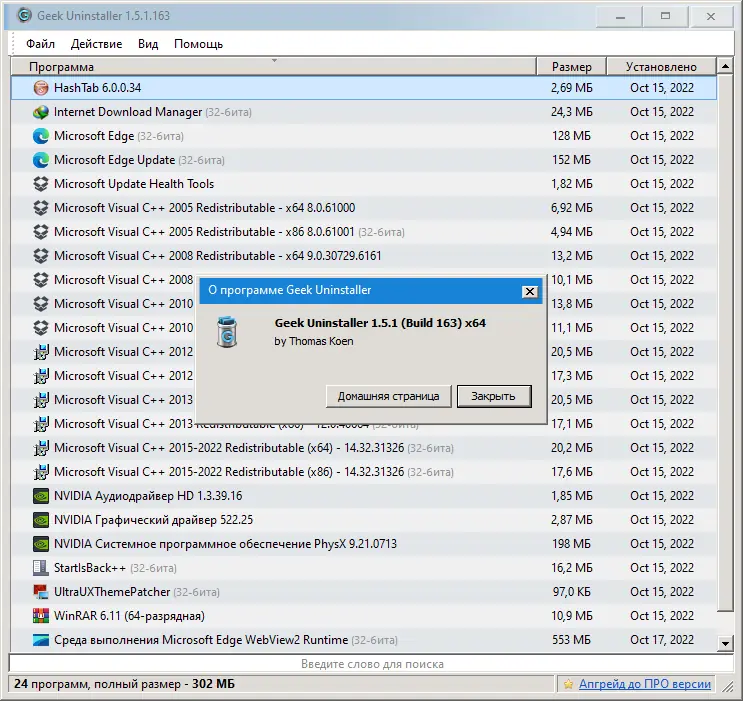The image size is (743, 701).
Task: Click the HashTab 6.0.0.34 program icon
Action: 41,88
